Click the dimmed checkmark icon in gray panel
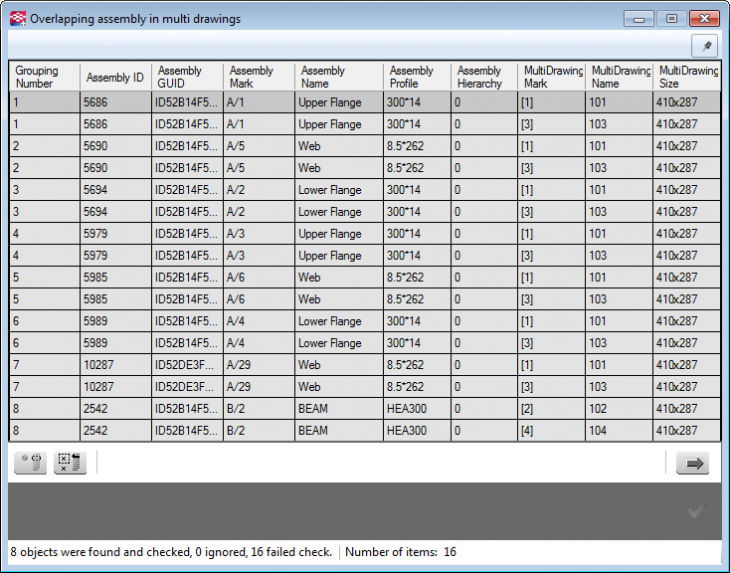Image resolution: width=730 pixels, height=573 pixels. (696, 511)
